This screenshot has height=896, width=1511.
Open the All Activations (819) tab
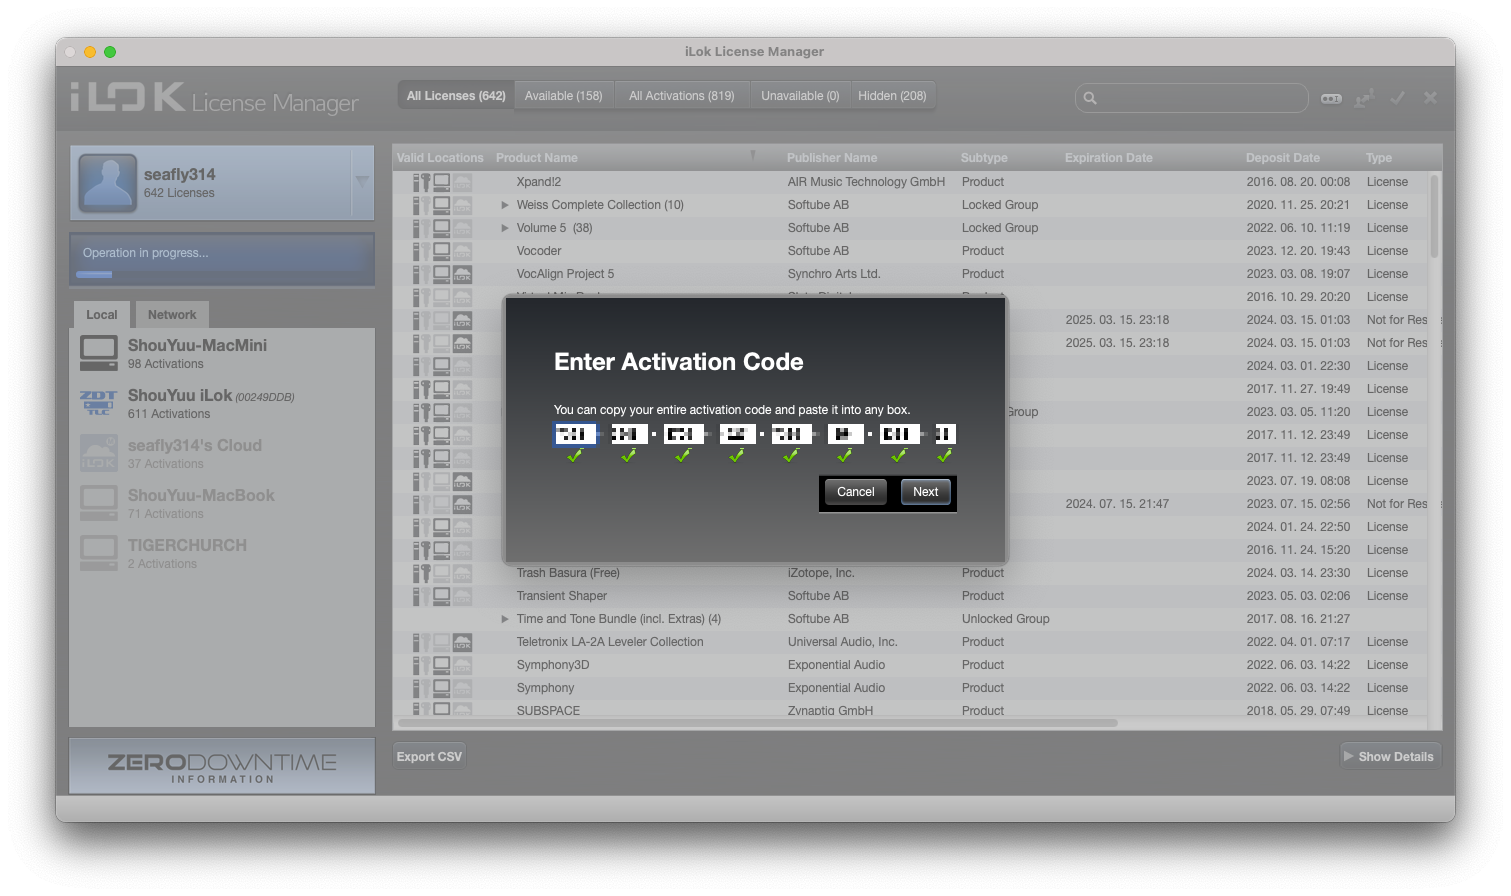coord(681,96)
